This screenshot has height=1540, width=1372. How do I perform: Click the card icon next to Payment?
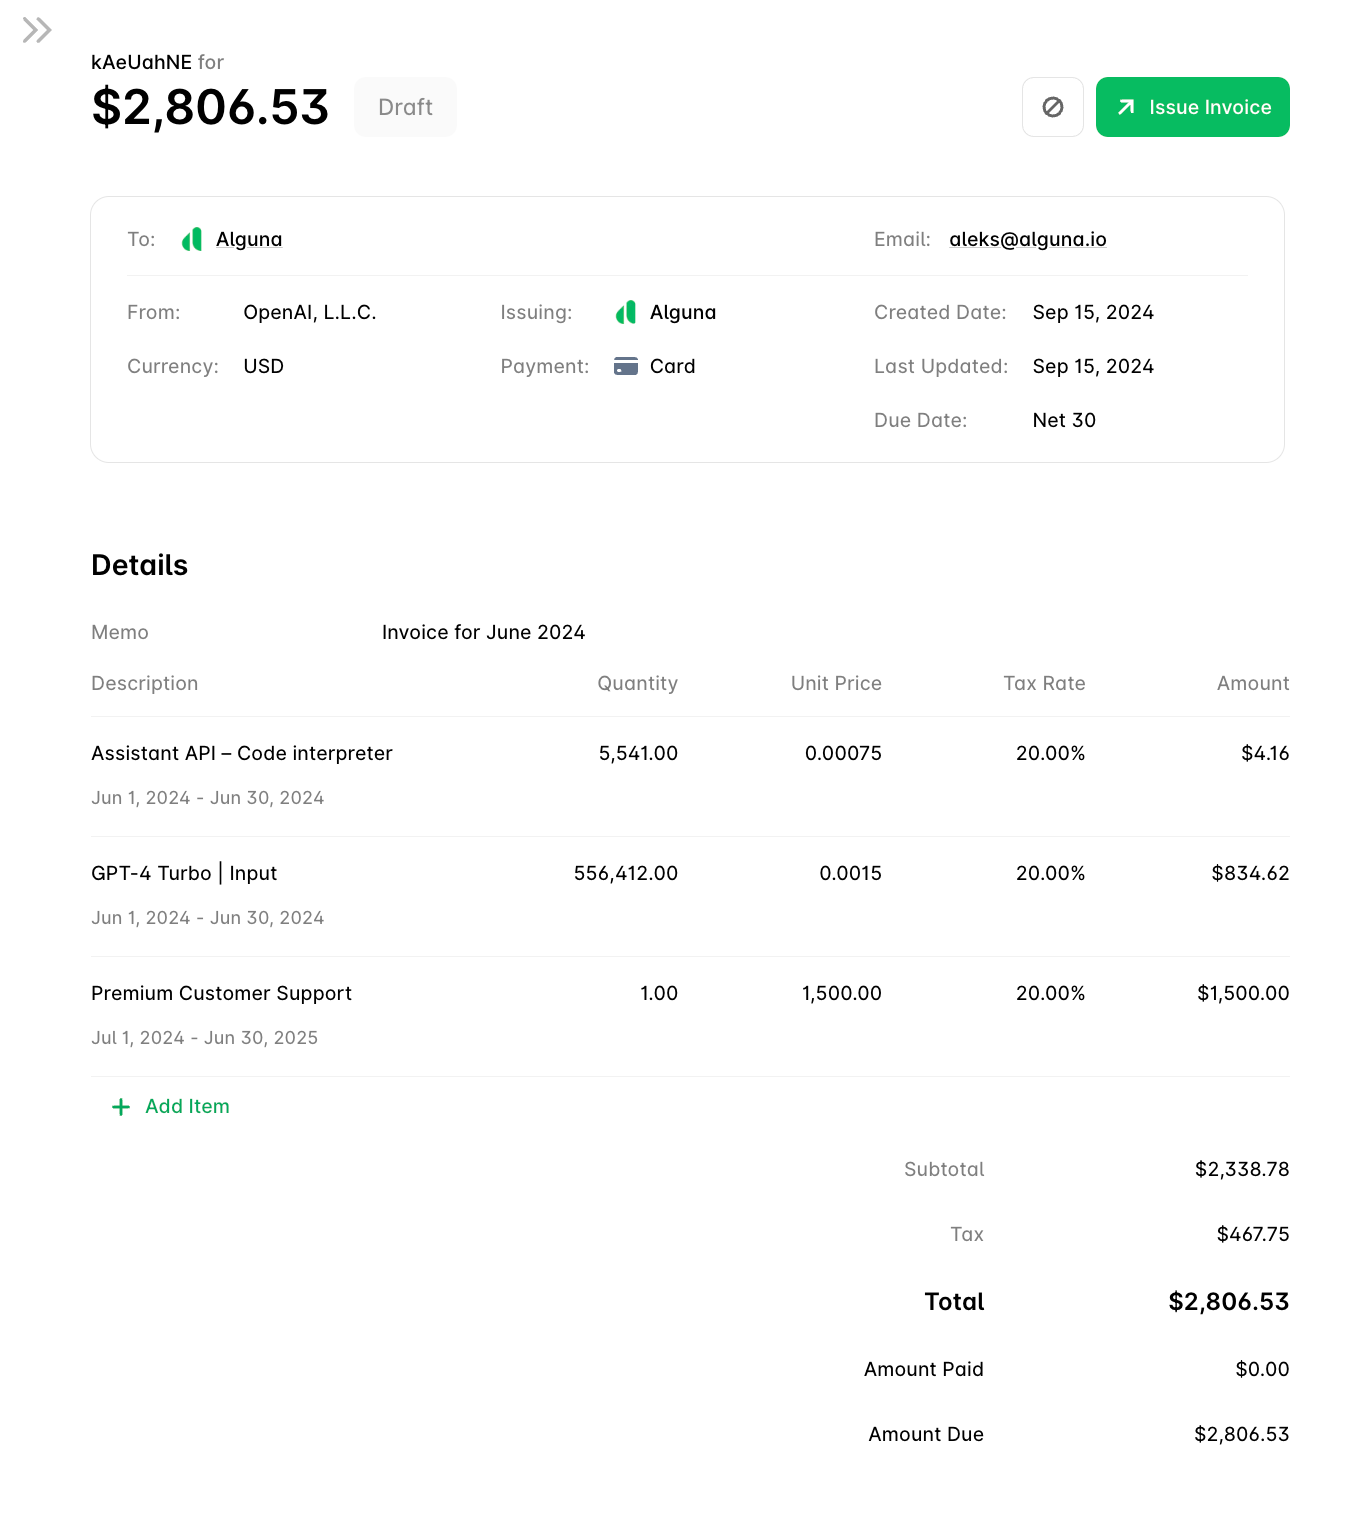(626, 366)
